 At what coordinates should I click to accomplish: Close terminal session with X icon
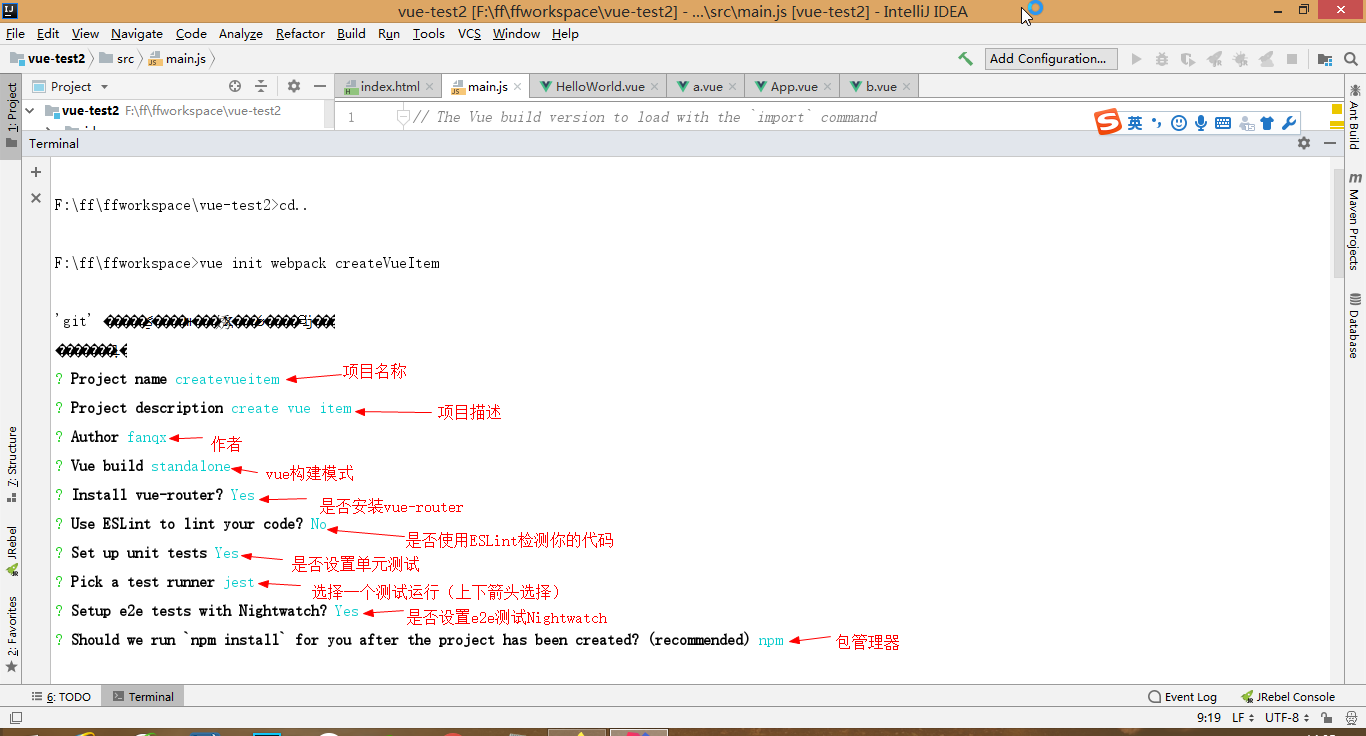[36, 198]
